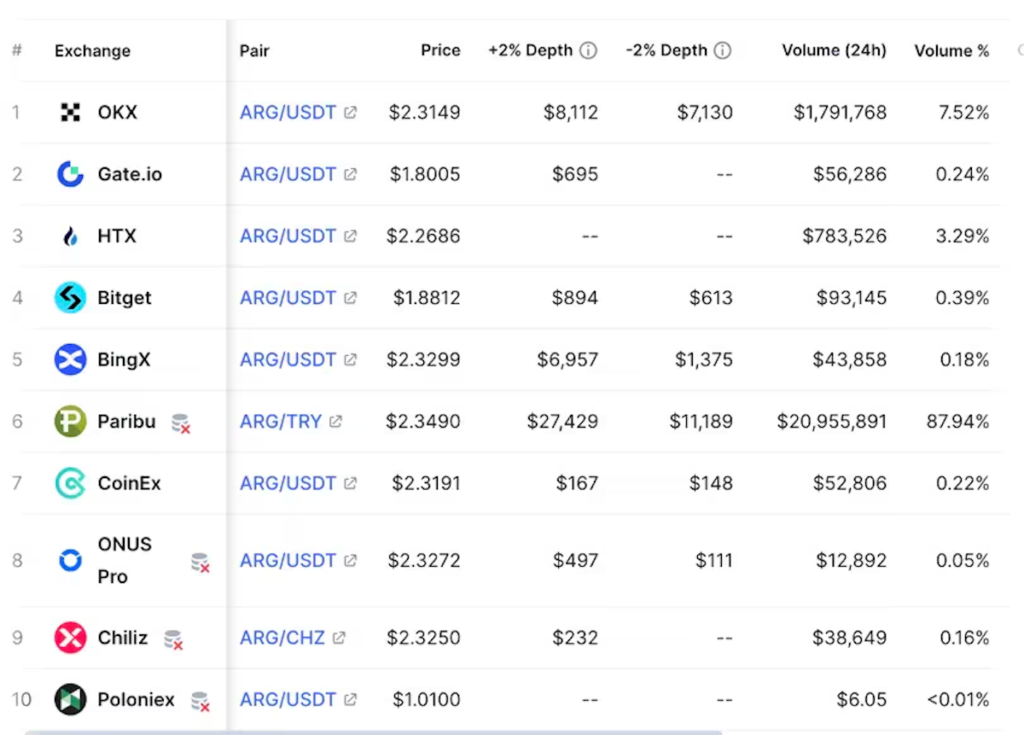Screen dimensions: 1024x735
Task: Select Paribu's 87.94% volume share
Action: 958,421
